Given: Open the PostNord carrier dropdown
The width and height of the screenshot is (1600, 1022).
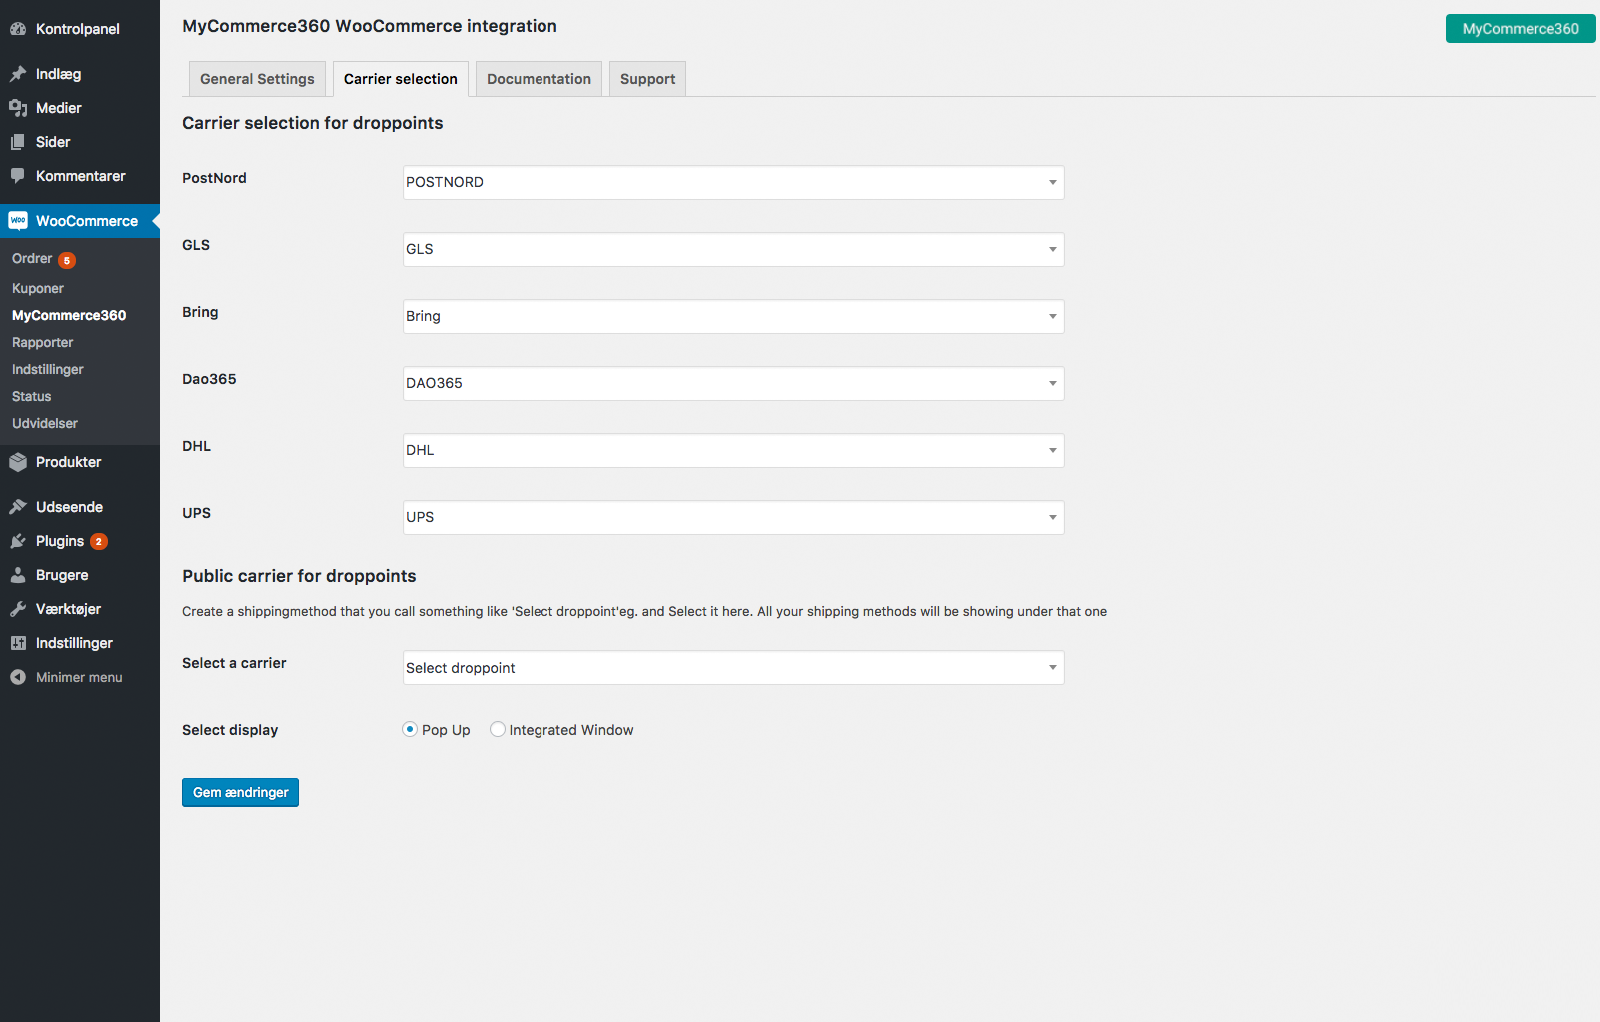Looking at the screenshot, I should click(733, 182).
